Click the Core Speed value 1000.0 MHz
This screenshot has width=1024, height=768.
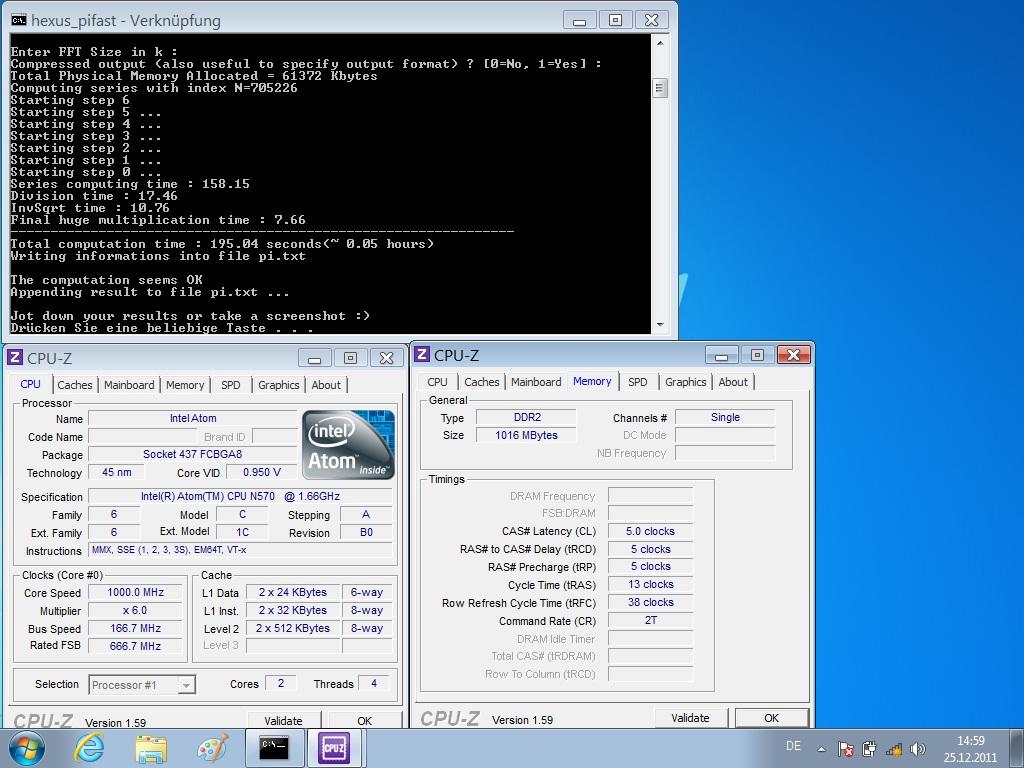point(135,592)
